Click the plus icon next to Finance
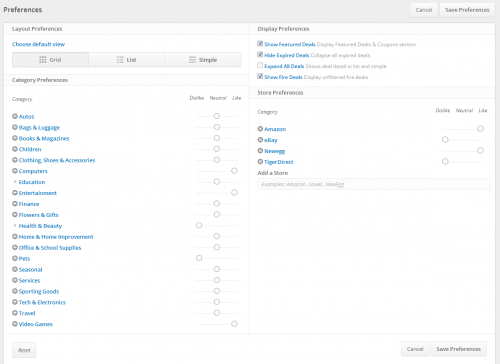500x364 pixels. coord(15,204)
